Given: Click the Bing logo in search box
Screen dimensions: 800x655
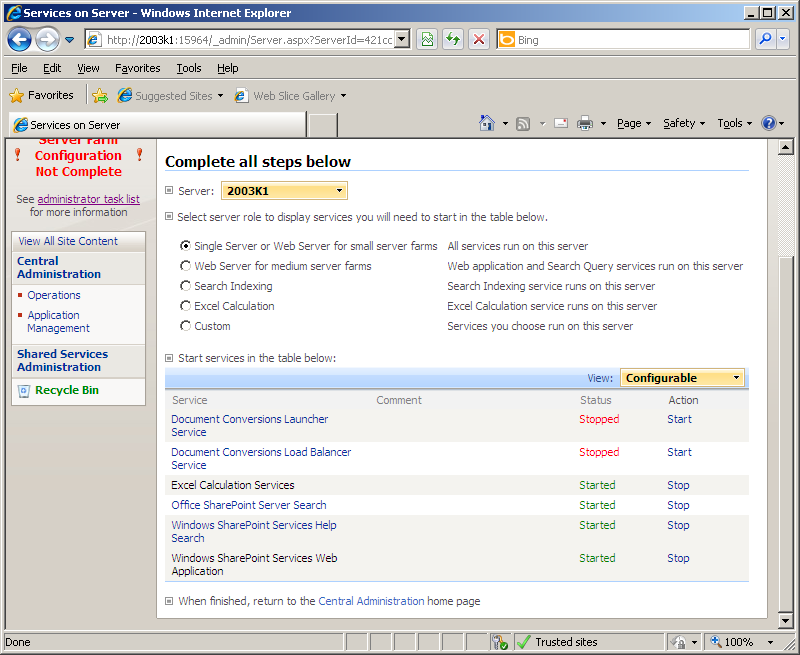Looking at the screenshot, I should [507, 39].
